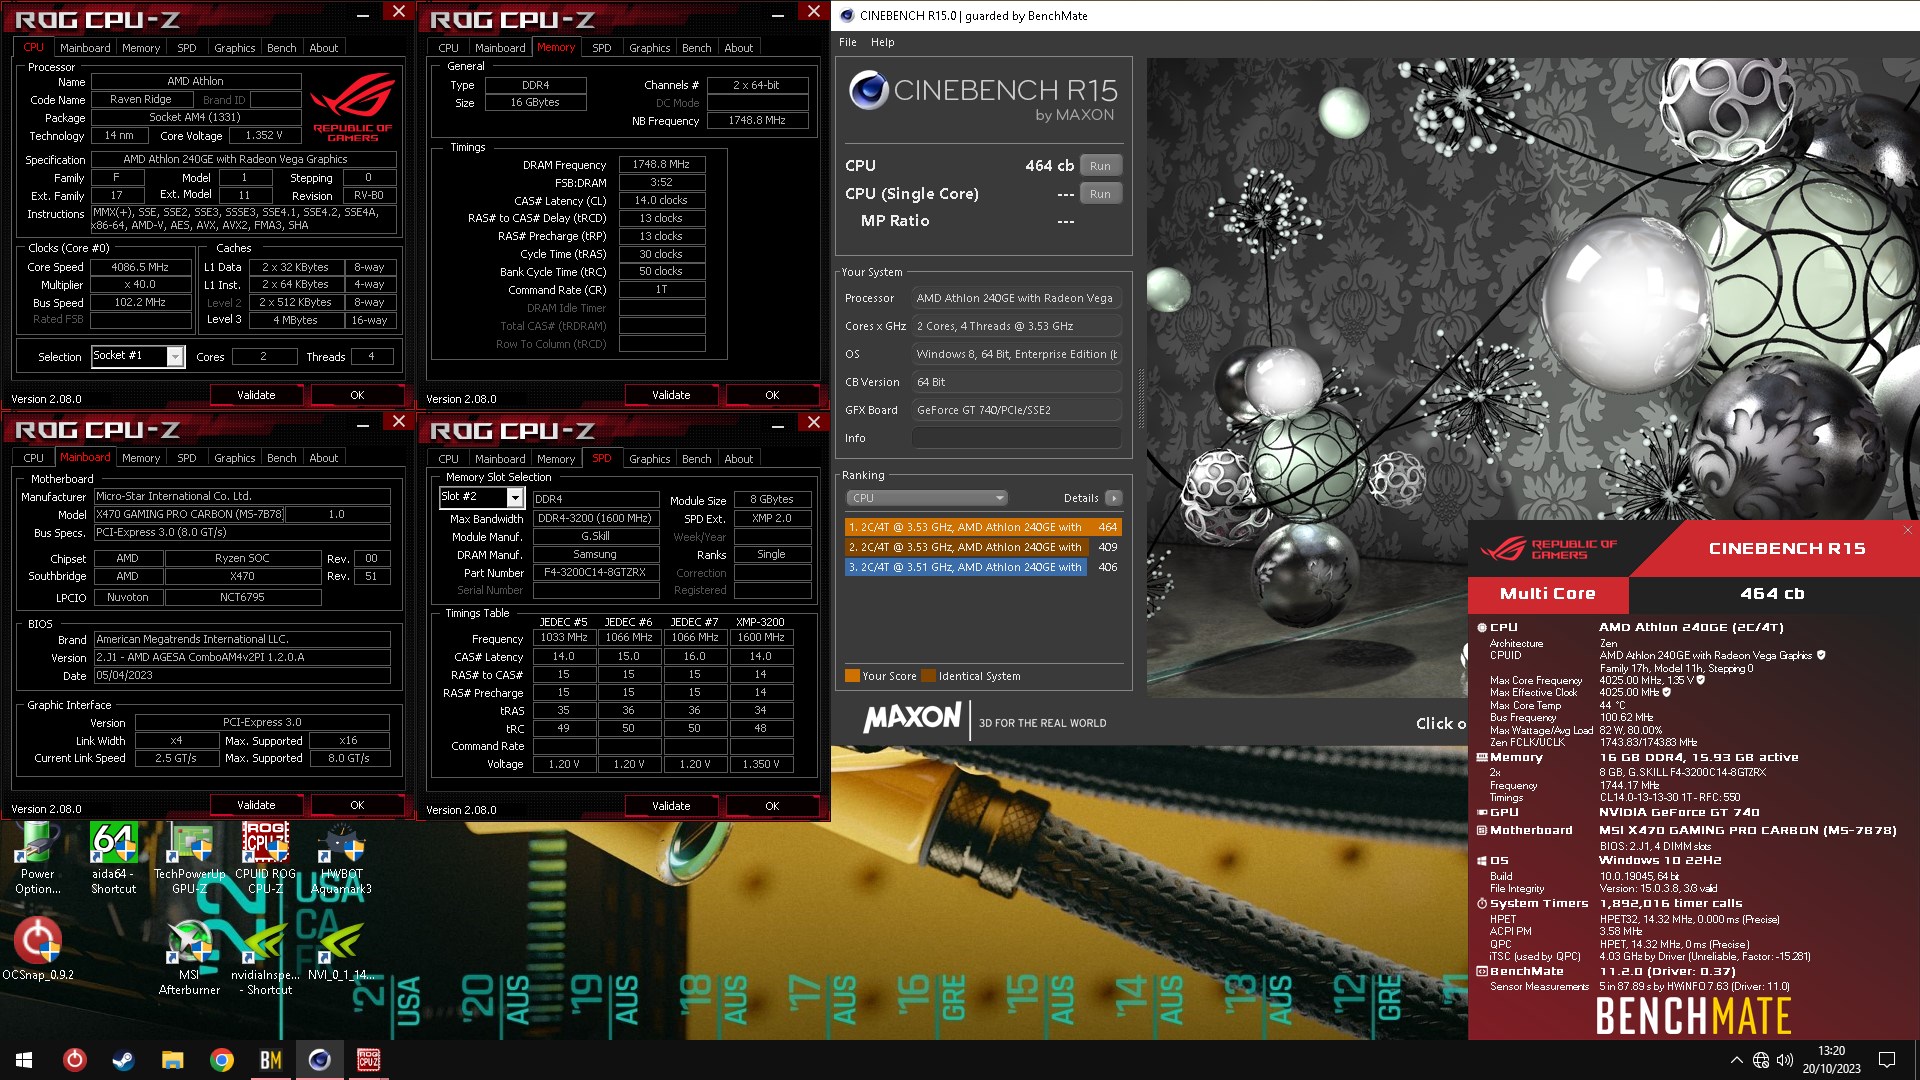Open Graphics tab in Memory CPU-Z window

(x=649, y=47)
